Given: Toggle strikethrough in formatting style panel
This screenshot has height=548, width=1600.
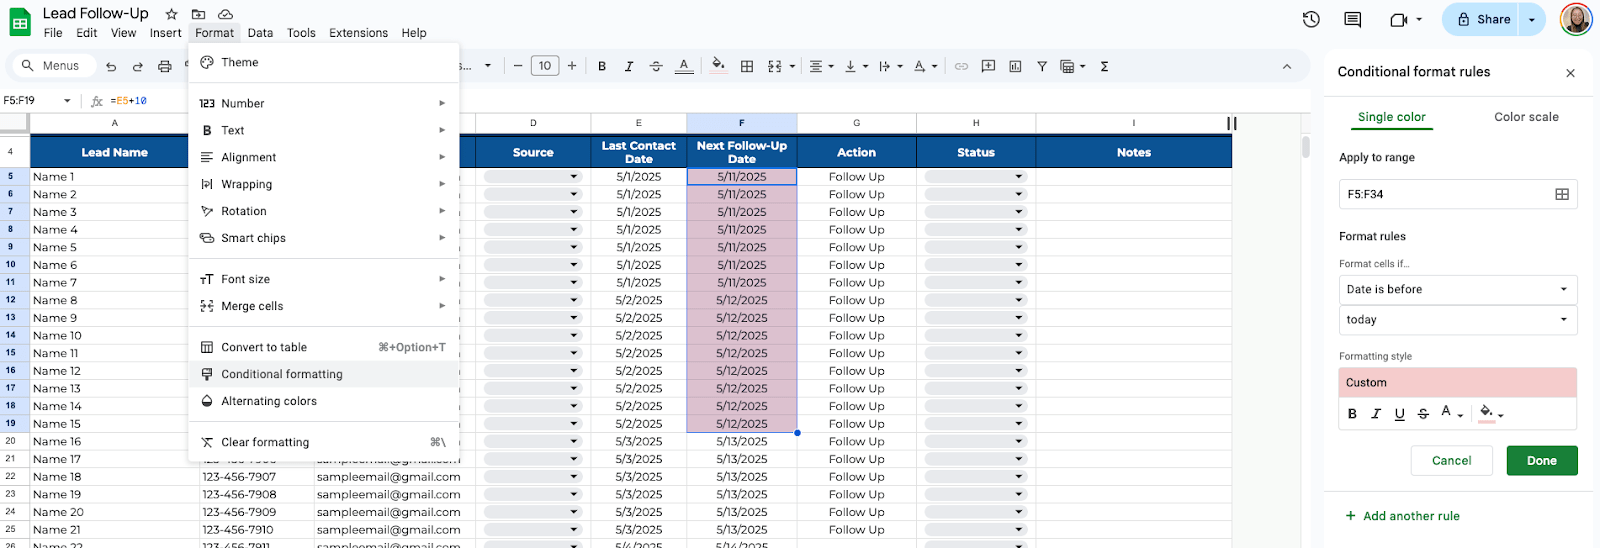Looking at the screenshot, I should coord(1423,414).
